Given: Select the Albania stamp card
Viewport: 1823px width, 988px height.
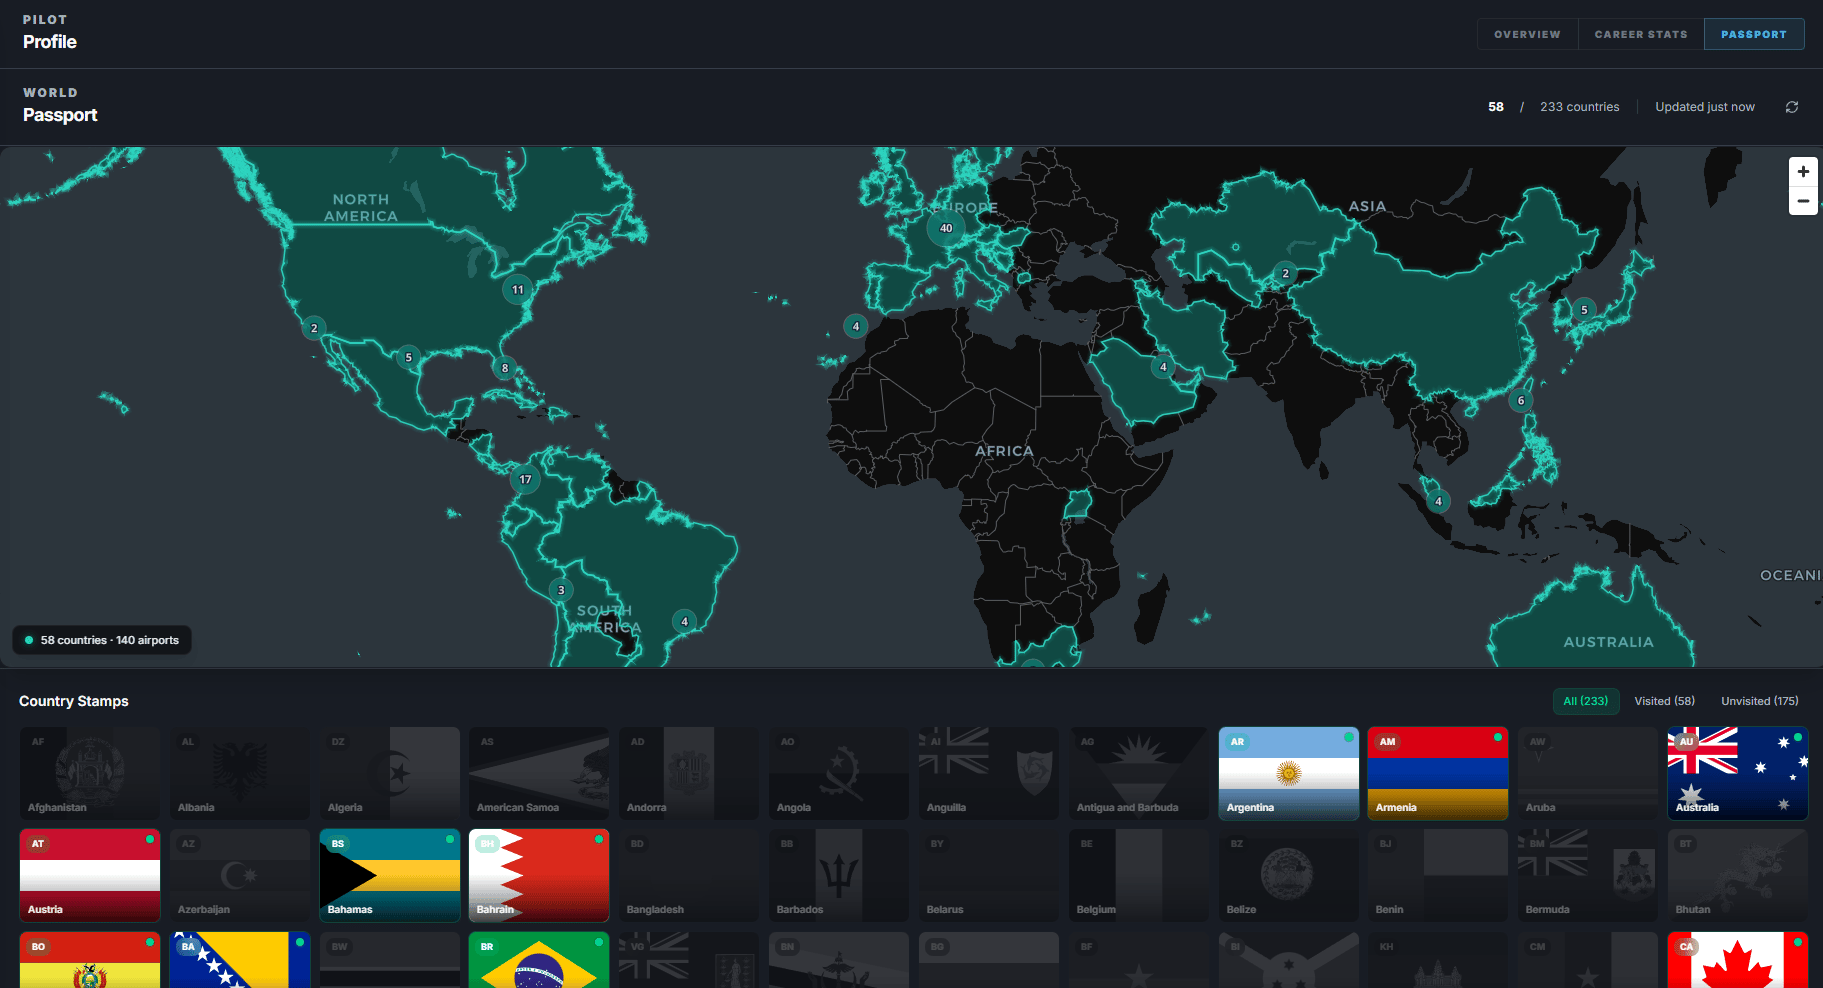Looking at the screenshot, I should coord(239,774).
